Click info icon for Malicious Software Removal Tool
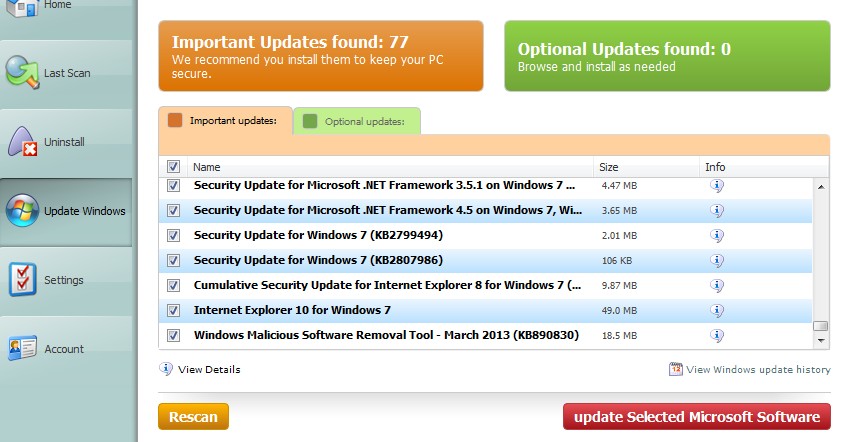 coord(716,335)
